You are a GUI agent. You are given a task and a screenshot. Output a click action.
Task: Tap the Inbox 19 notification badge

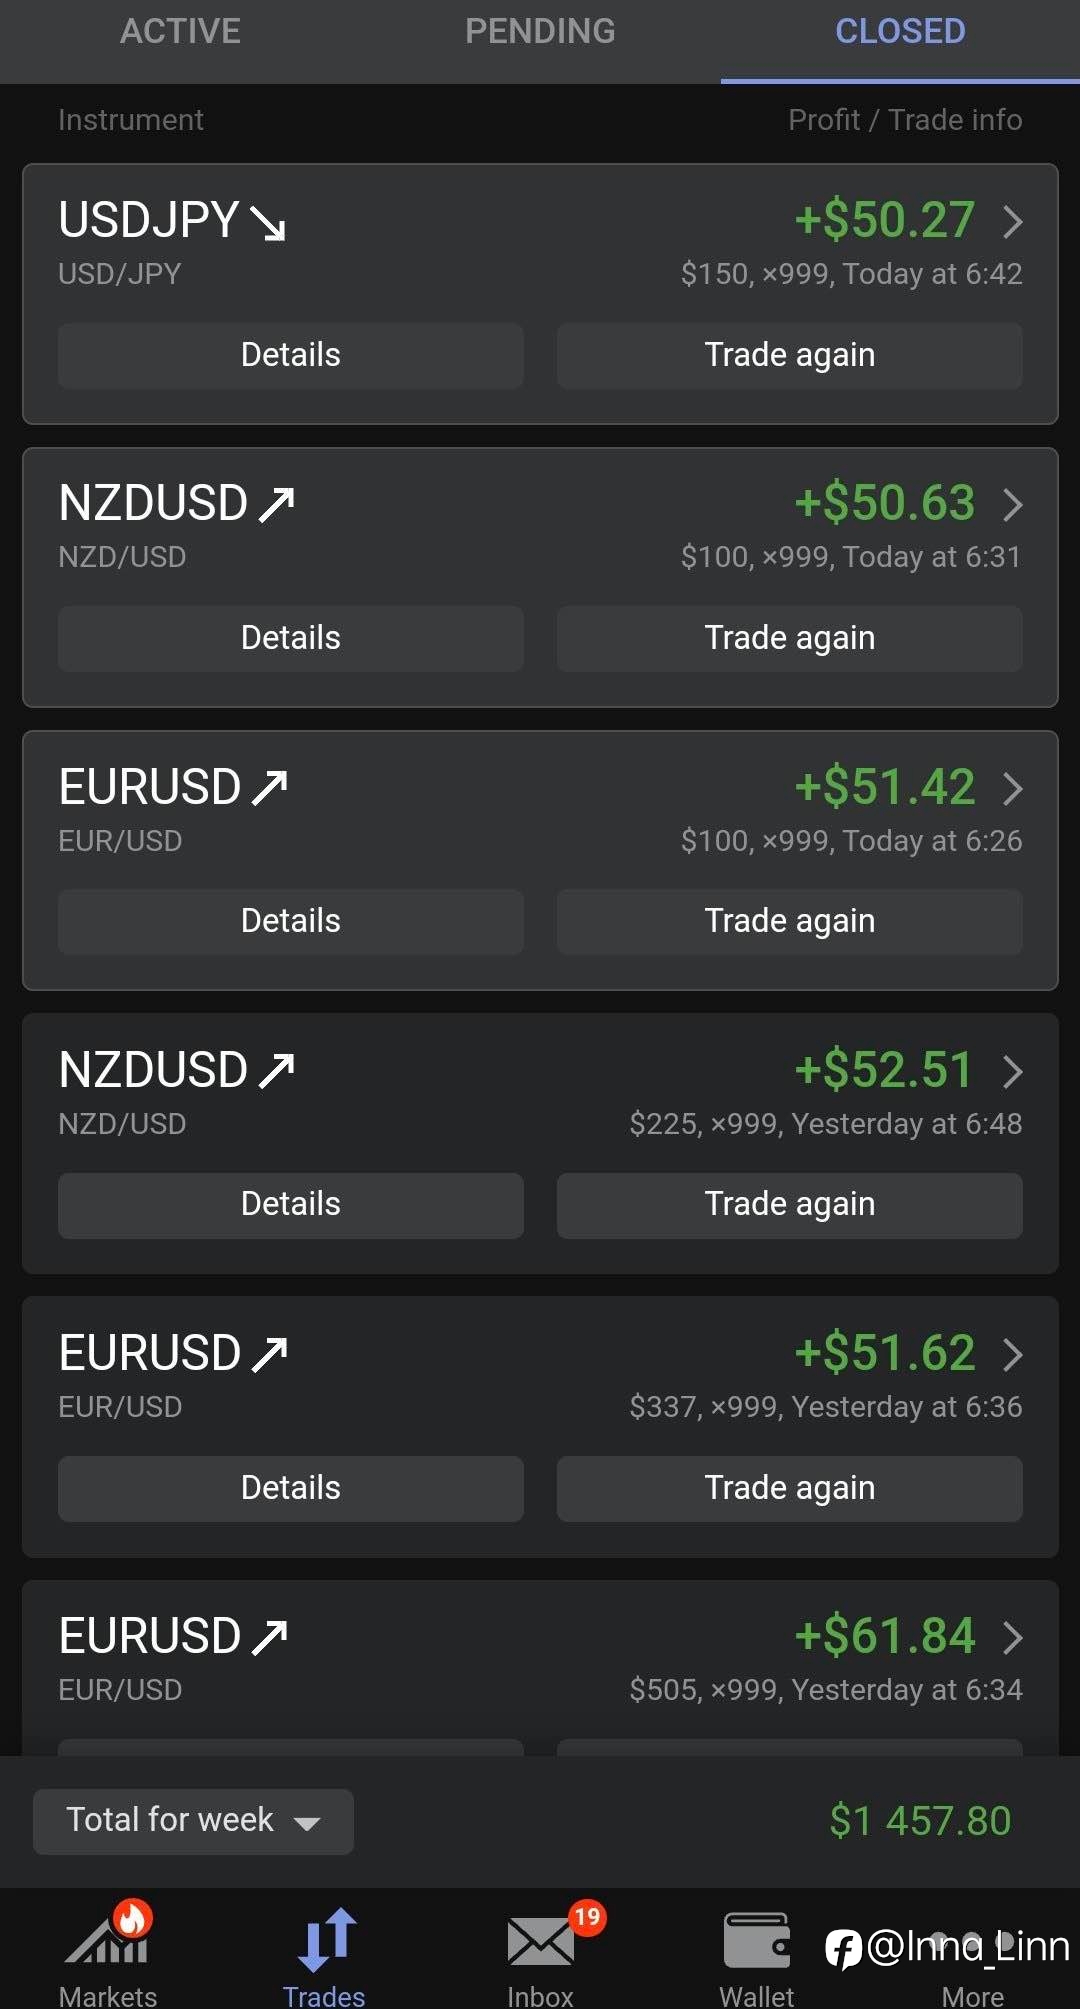coord(587,1917)
